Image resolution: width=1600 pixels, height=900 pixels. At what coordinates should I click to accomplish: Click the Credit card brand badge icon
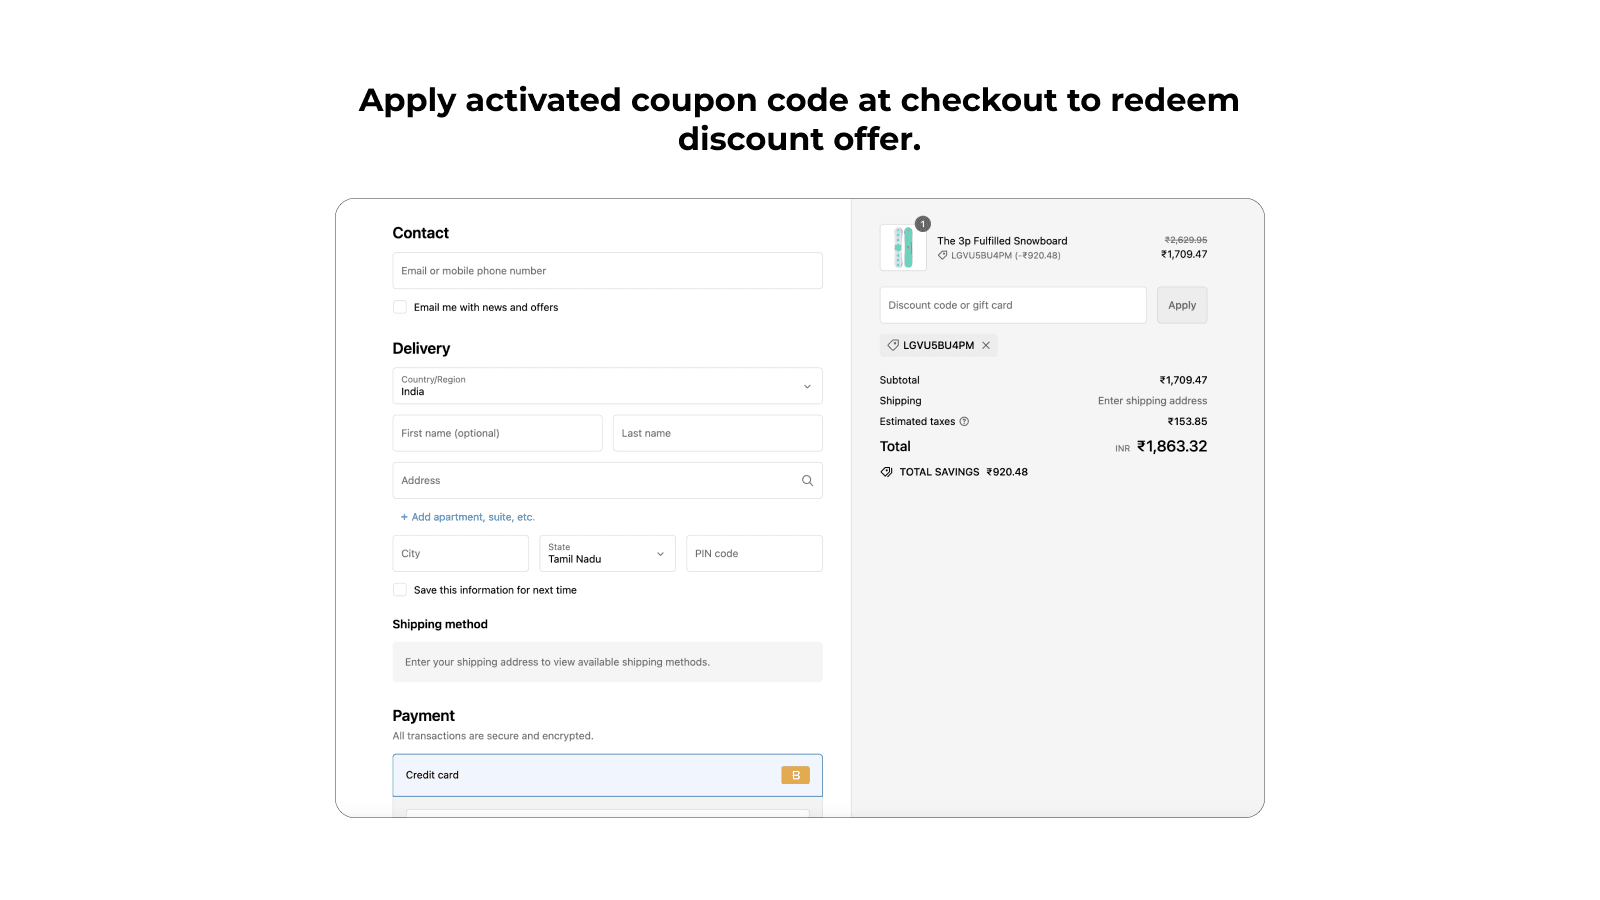coord(795,775)
